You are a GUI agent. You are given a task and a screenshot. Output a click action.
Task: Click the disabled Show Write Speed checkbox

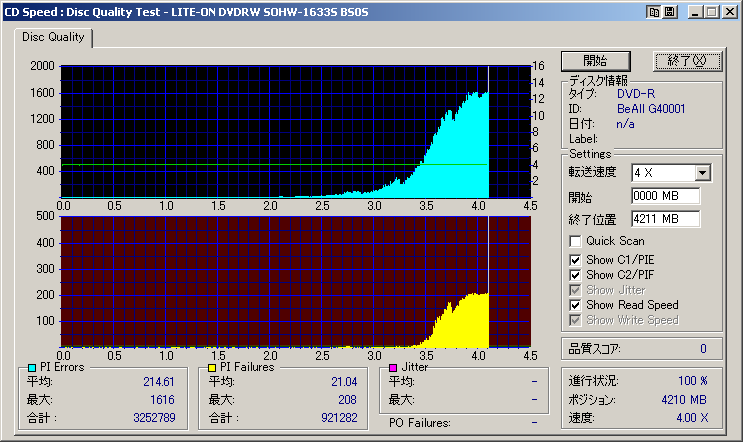tap(575, 320)
